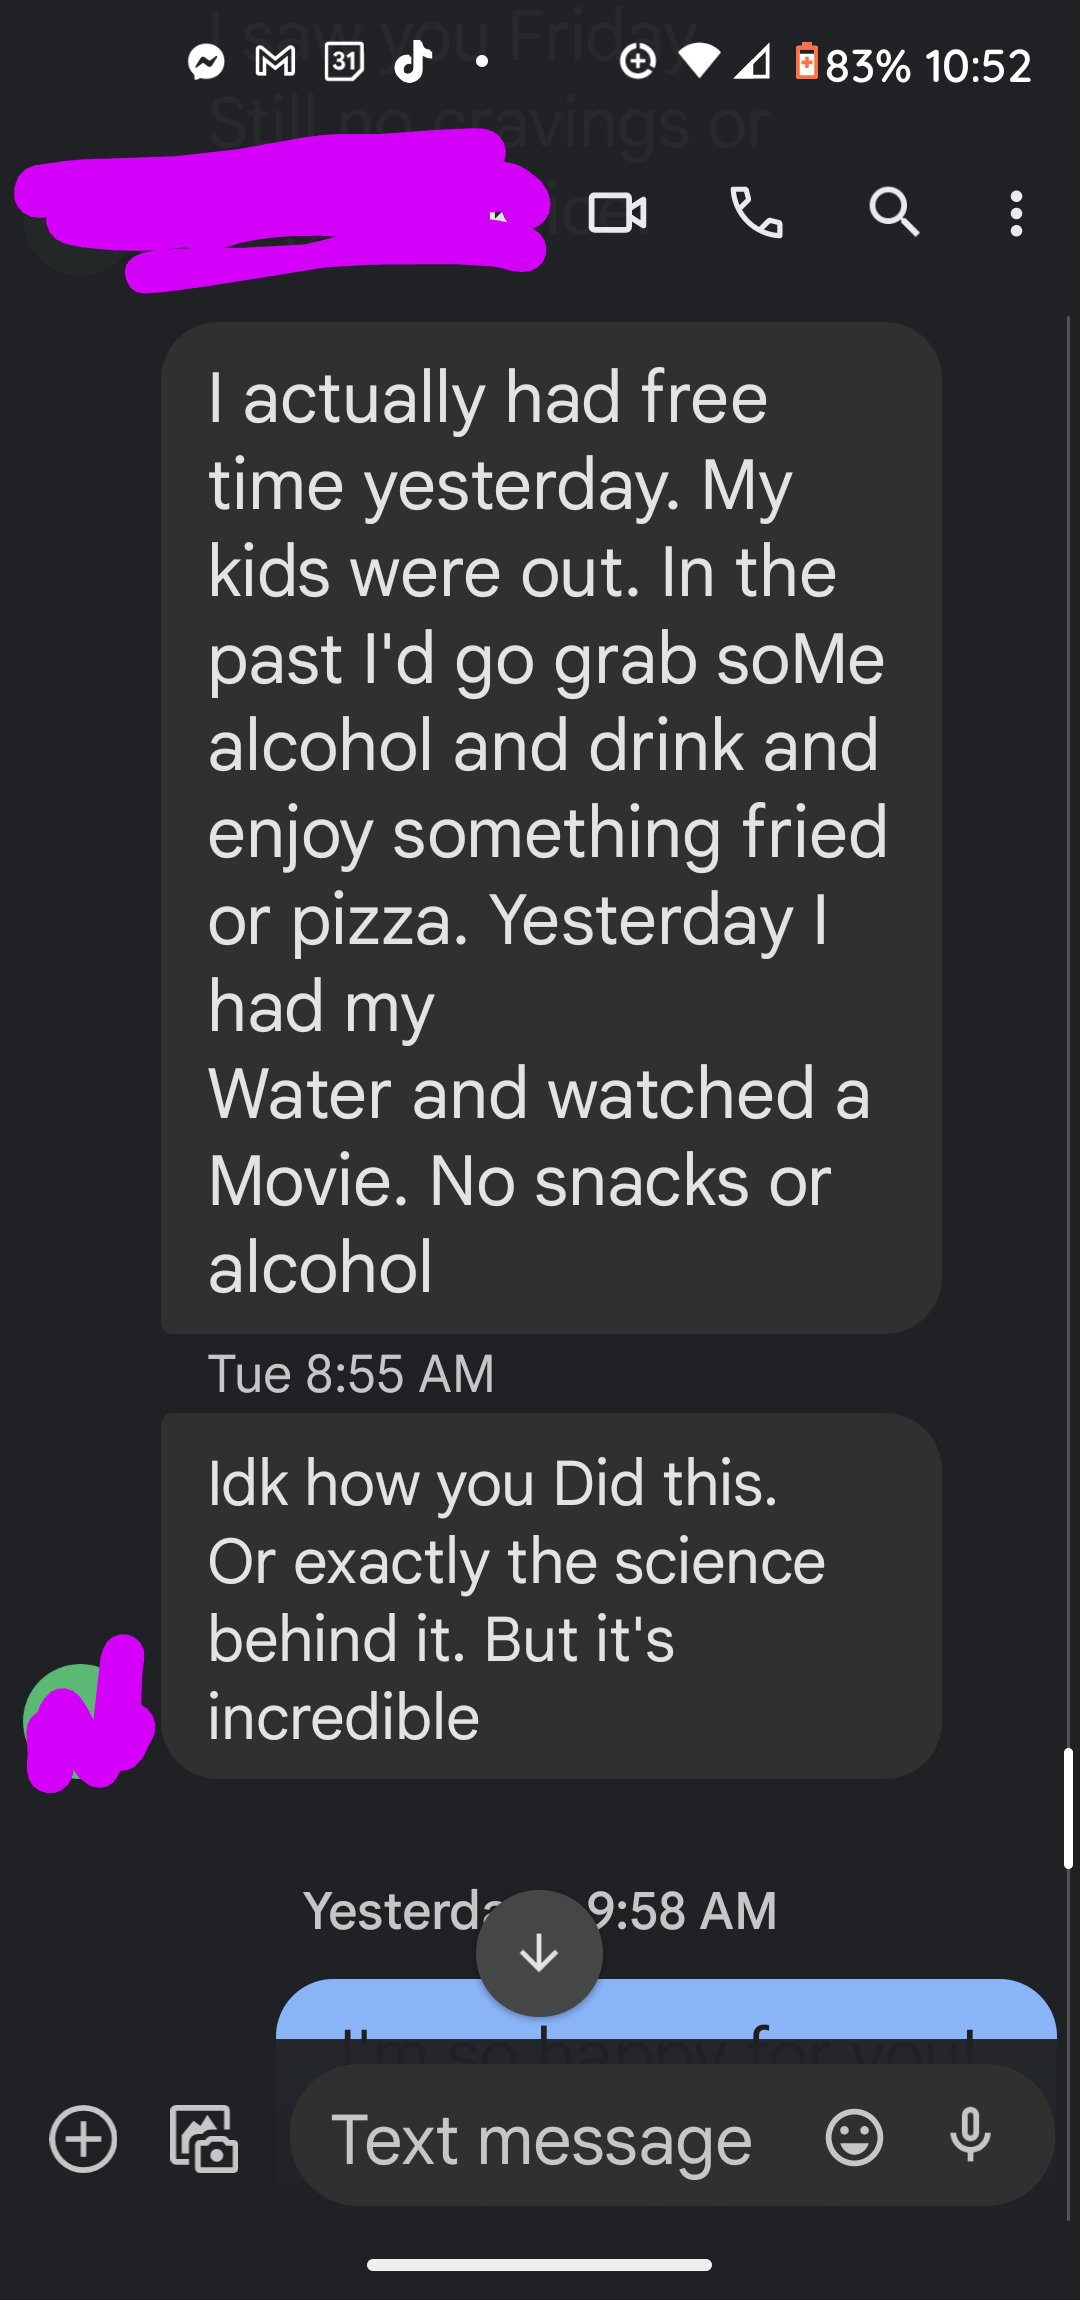The width and height of the screenshot is (1080, 2300).
Task: Start a video call
Action: coord(617,213)
